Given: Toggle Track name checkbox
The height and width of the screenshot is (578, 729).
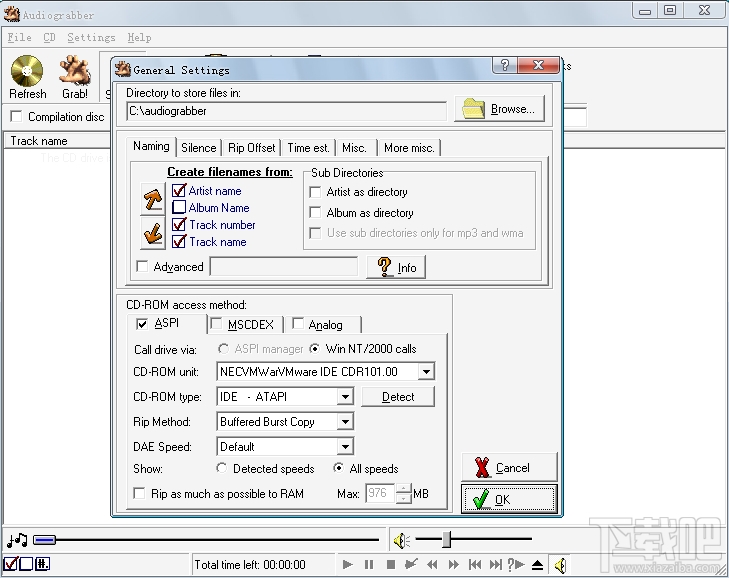Looking at the screenshot, I should 179,242.
